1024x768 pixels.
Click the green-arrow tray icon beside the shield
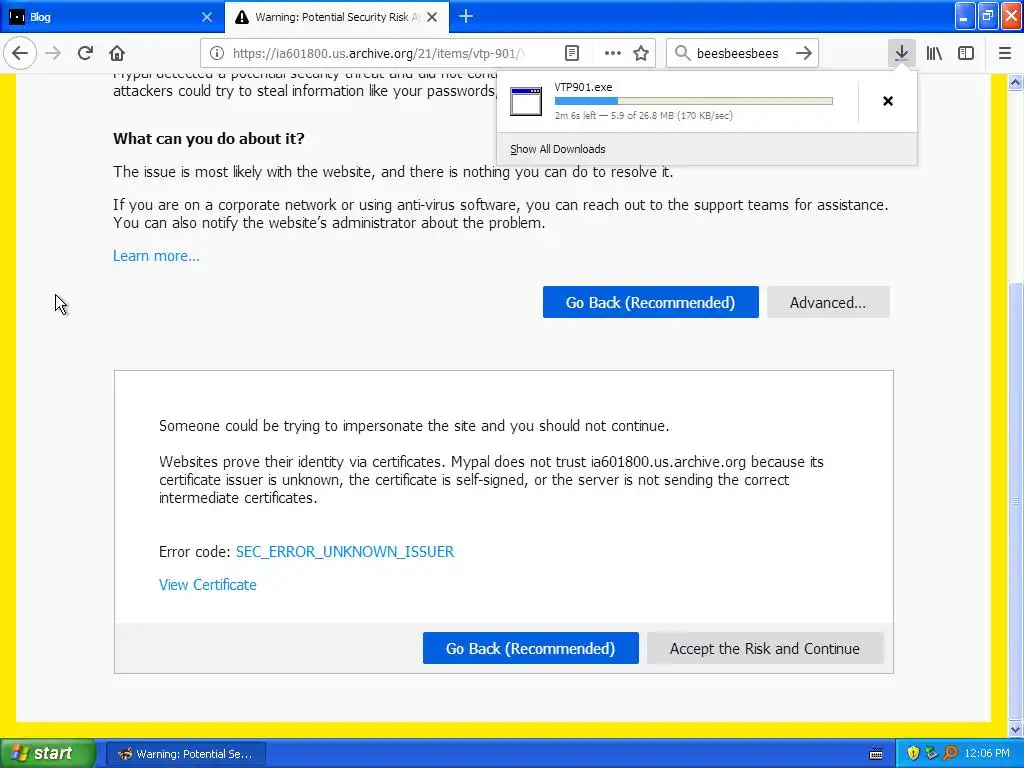(932, 754)
